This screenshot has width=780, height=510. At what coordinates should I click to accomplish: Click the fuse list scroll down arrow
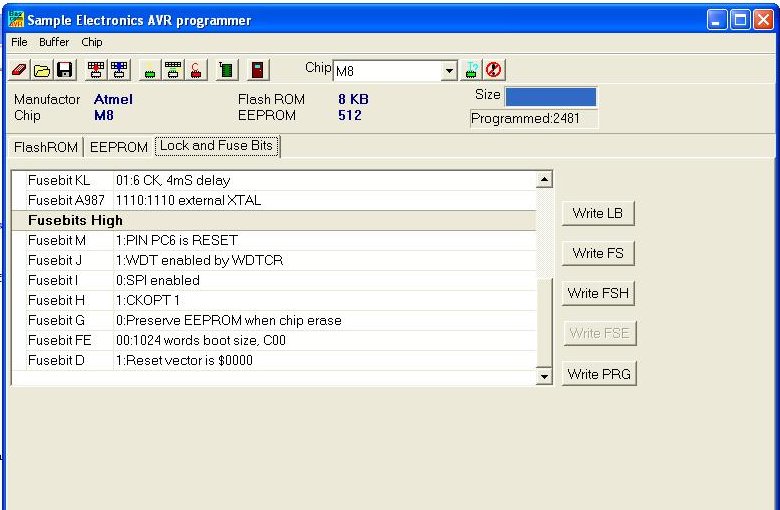point(544,376)
